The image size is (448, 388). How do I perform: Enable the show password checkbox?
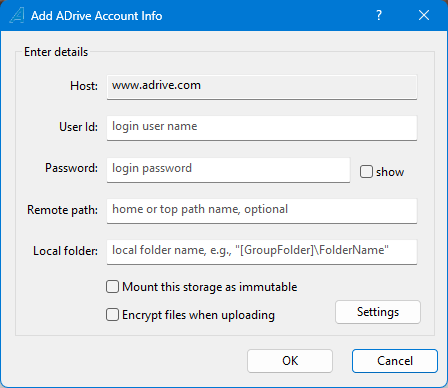pos(366,172)
